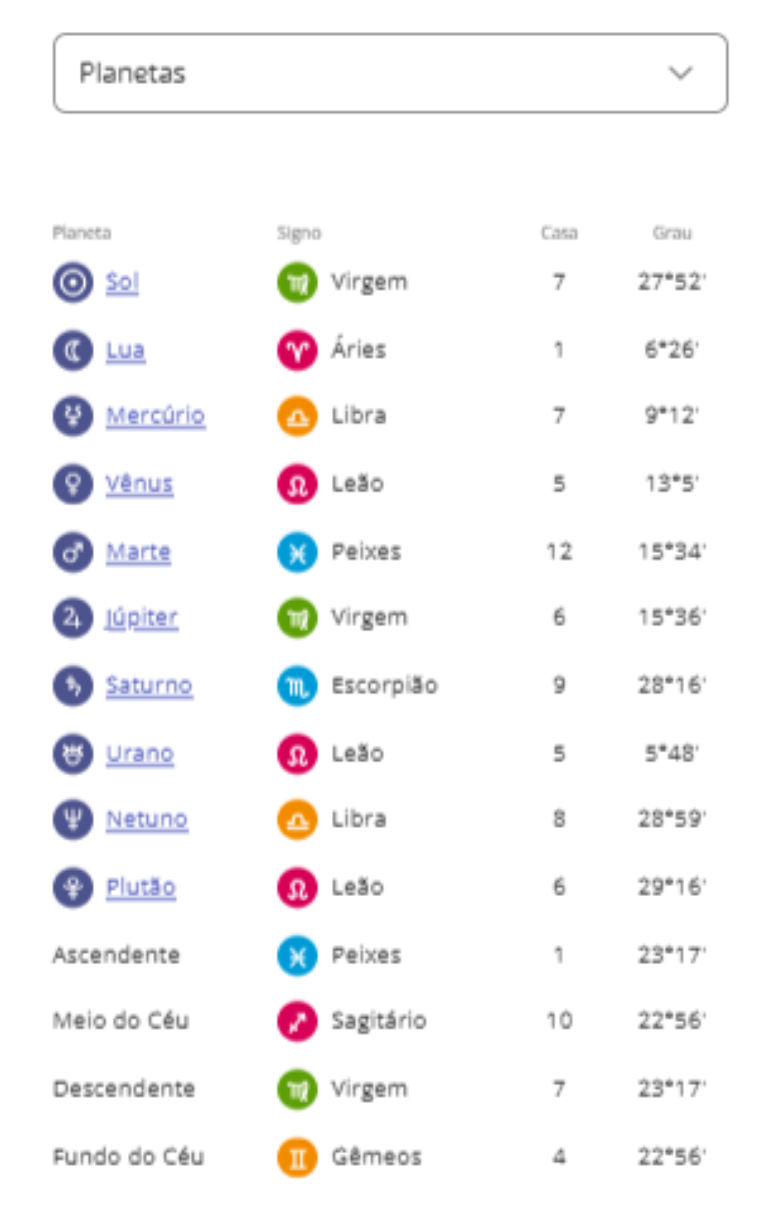Click the chevron arrow in Planetas selector

(680, 73)
